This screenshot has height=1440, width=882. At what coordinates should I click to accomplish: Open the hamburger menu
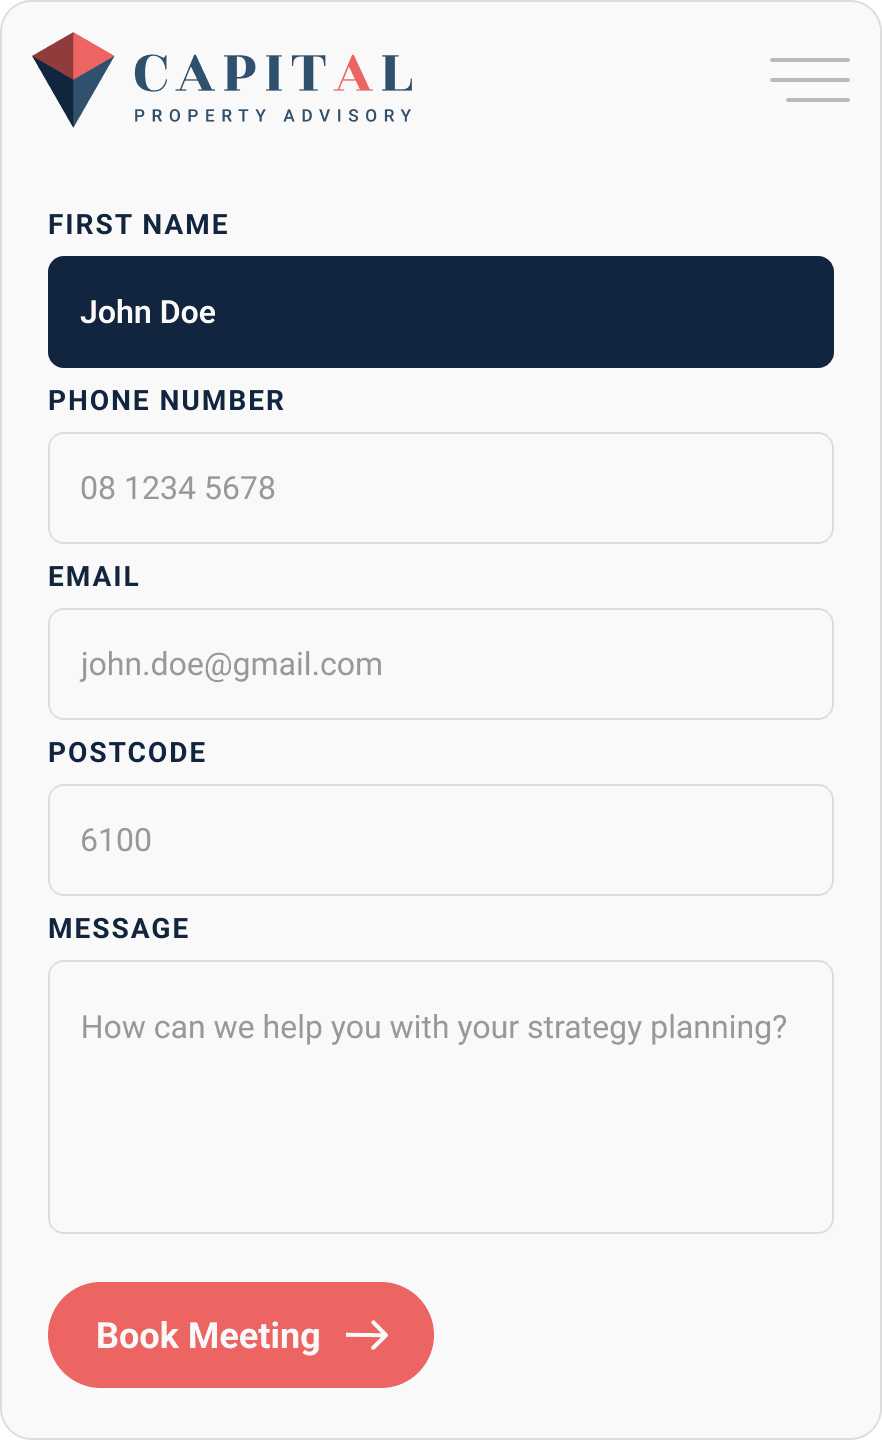810,80
